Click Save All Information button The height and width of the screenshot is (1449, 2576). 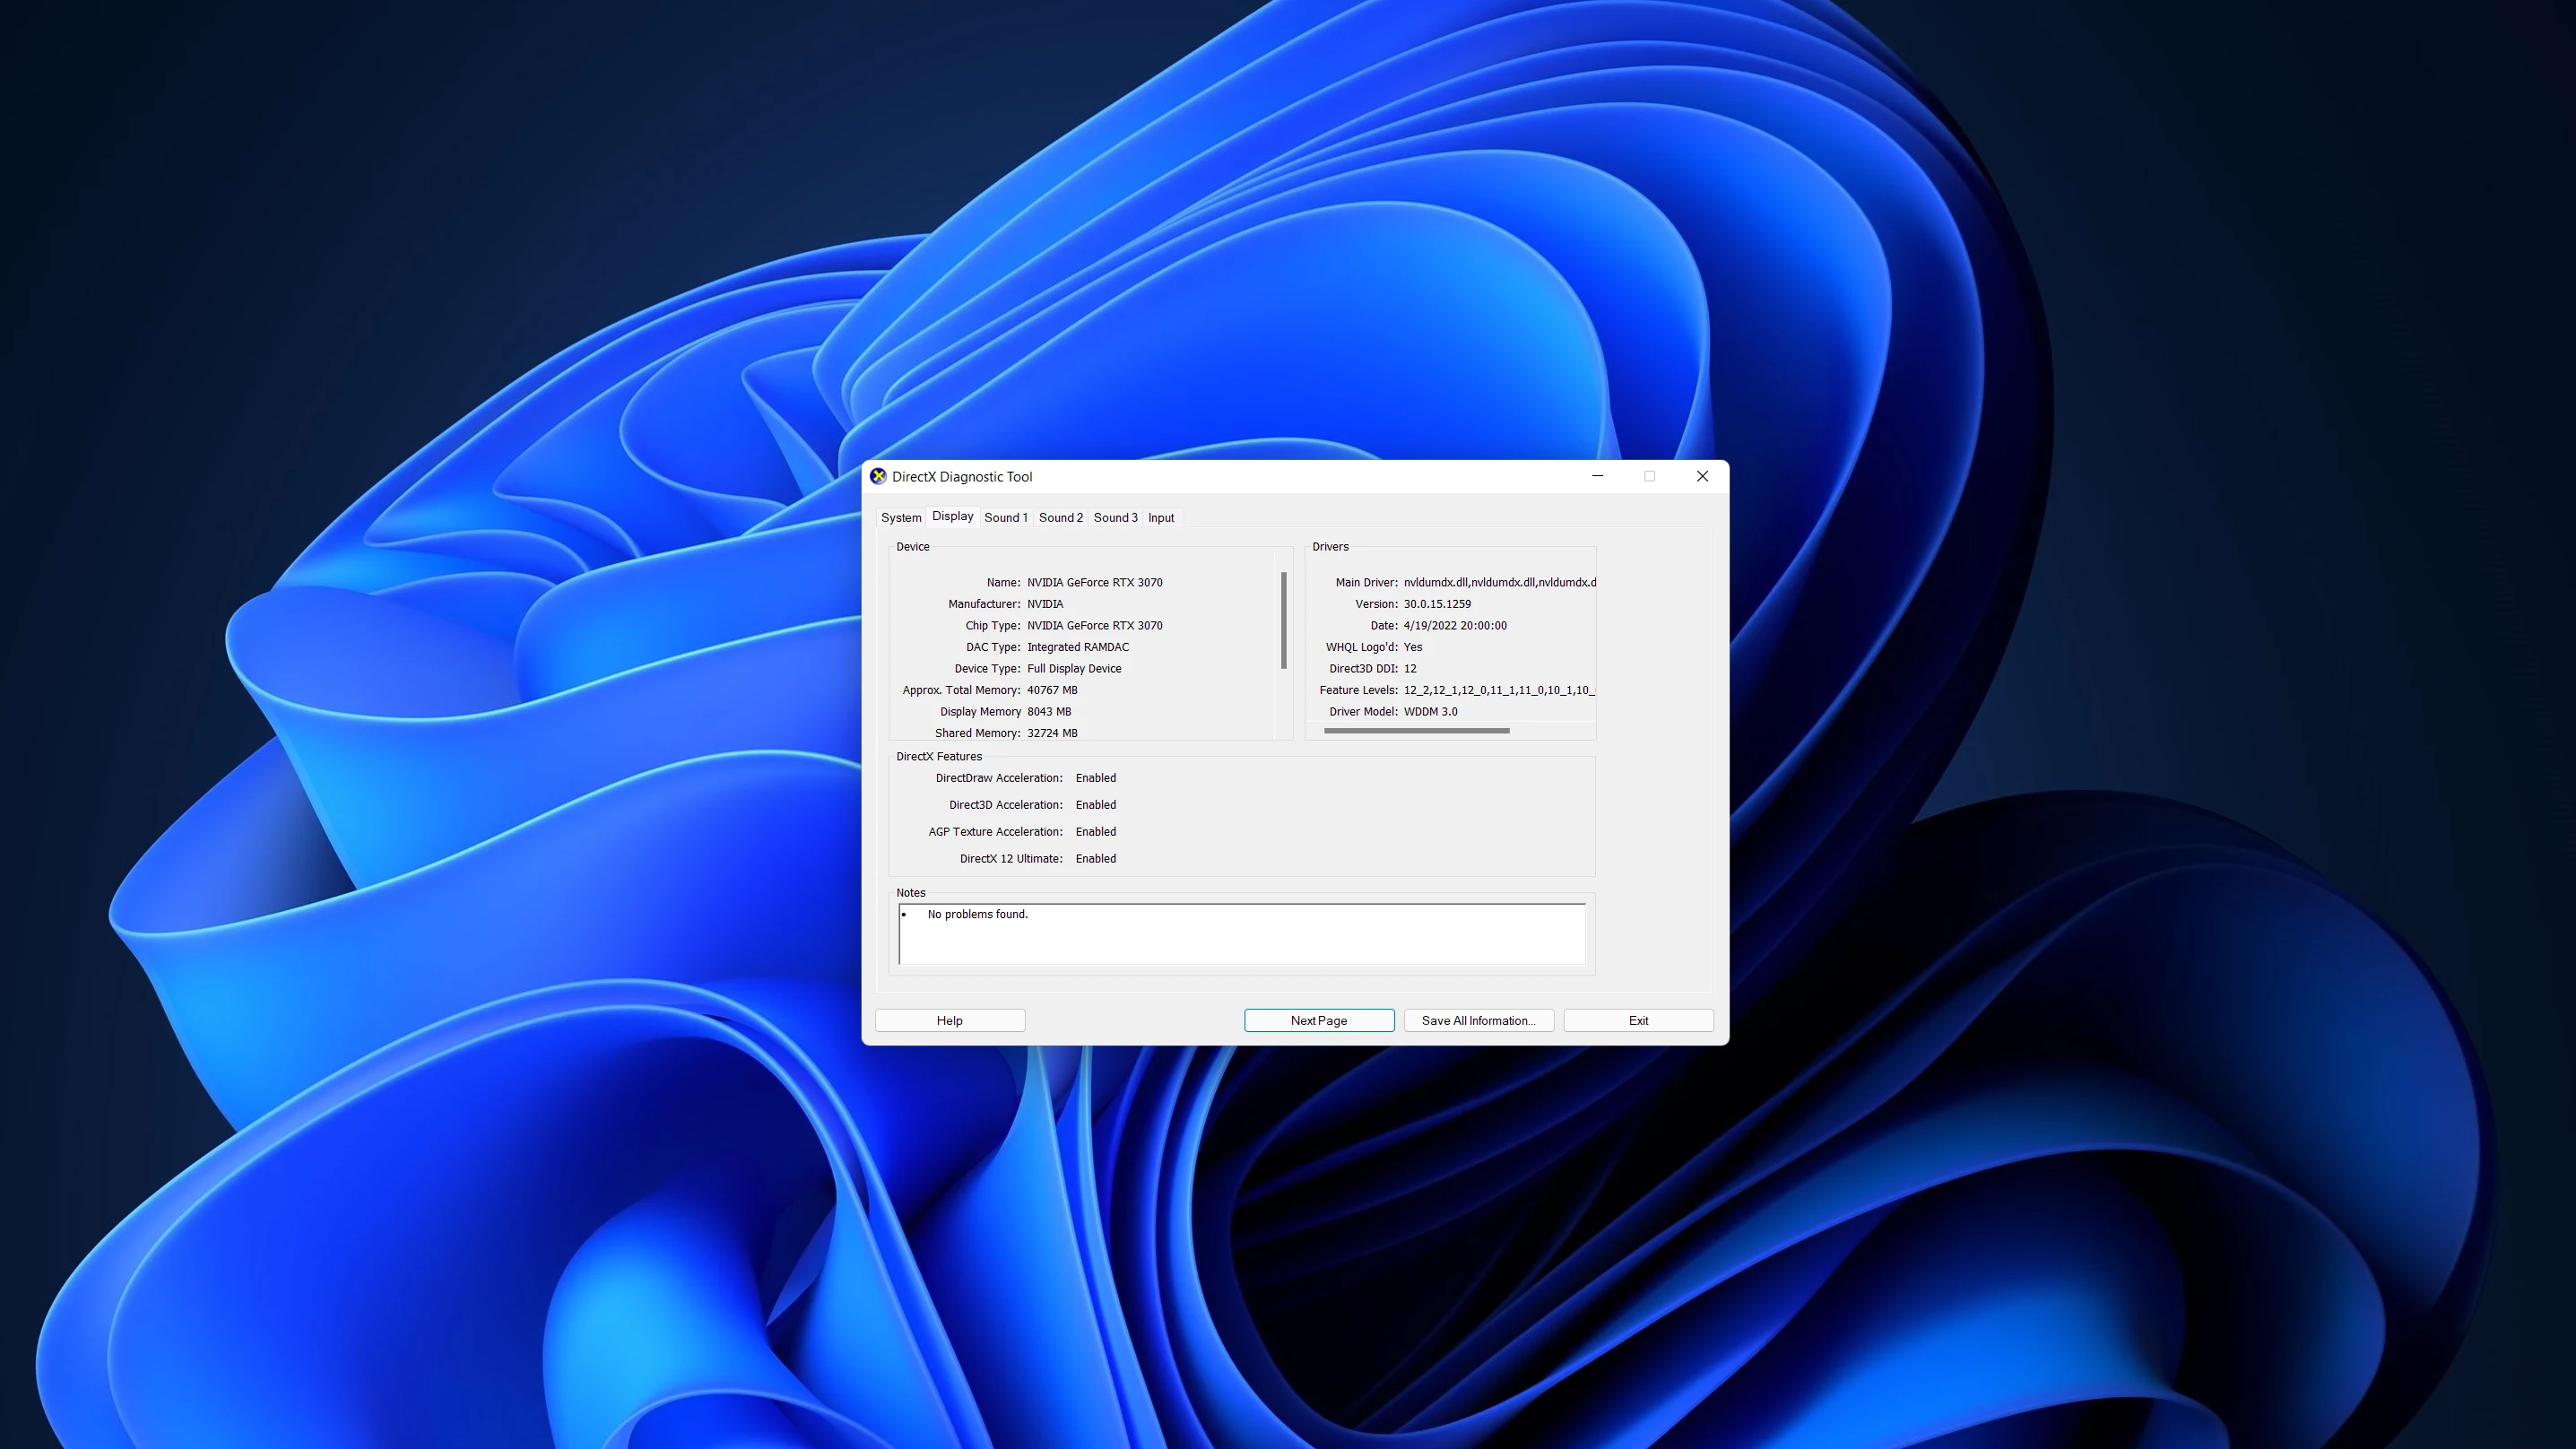(x=1478, y=1020)
